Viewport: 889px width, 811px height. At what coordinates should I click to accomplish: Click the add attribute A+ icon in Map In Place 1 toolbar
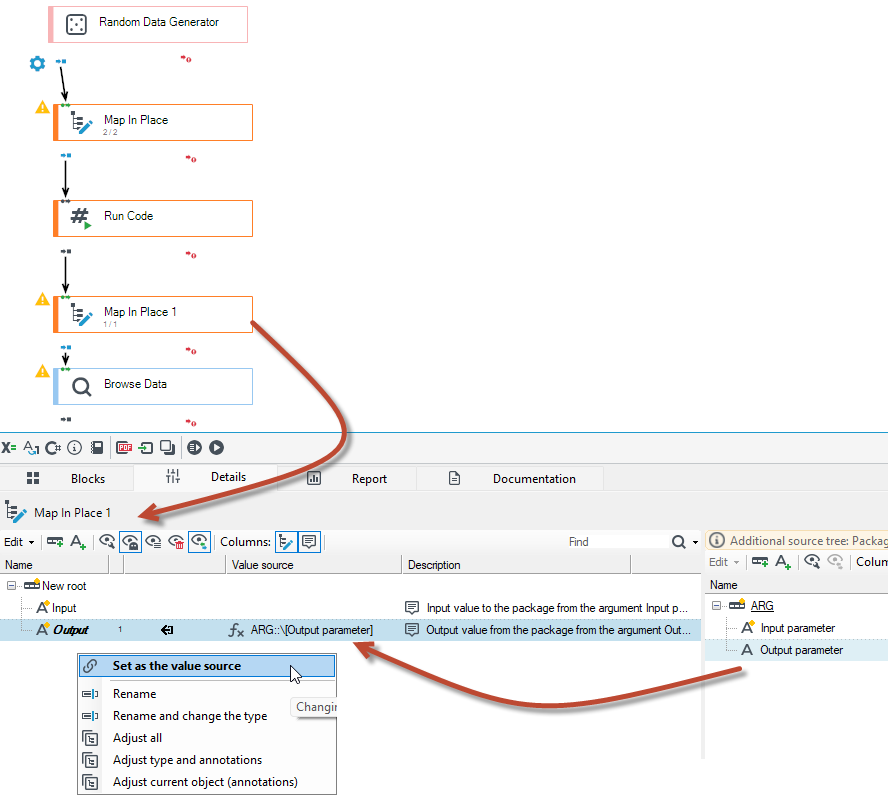[78, 542]
